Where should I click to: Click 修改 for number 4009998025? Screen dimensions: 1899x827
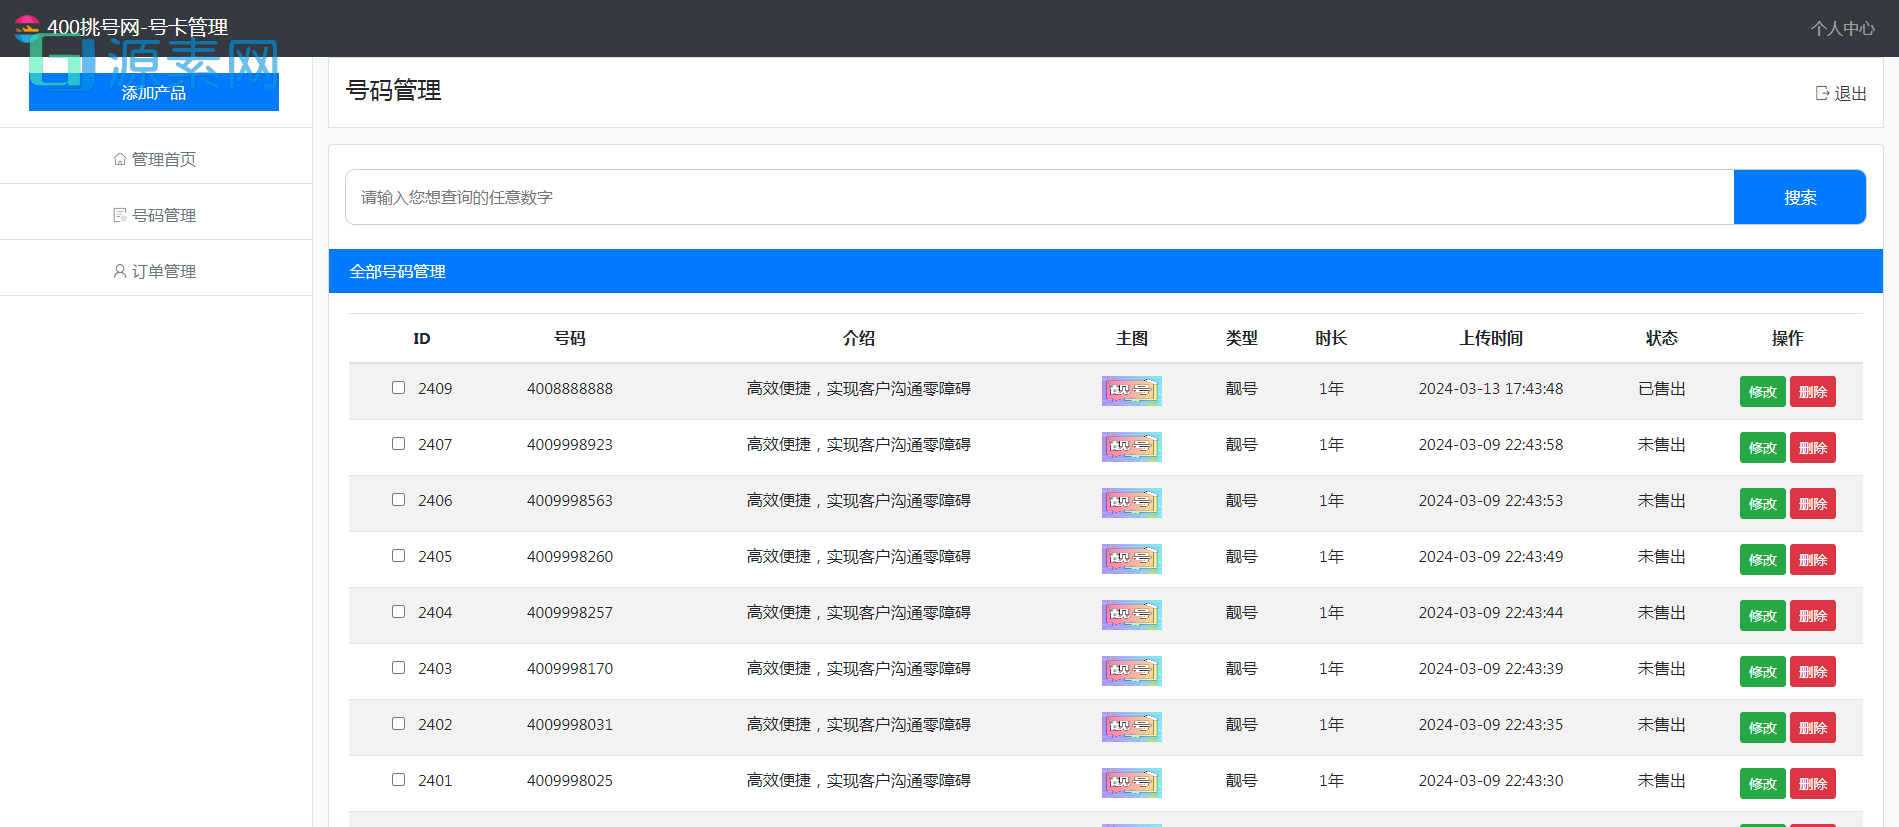1762,783
